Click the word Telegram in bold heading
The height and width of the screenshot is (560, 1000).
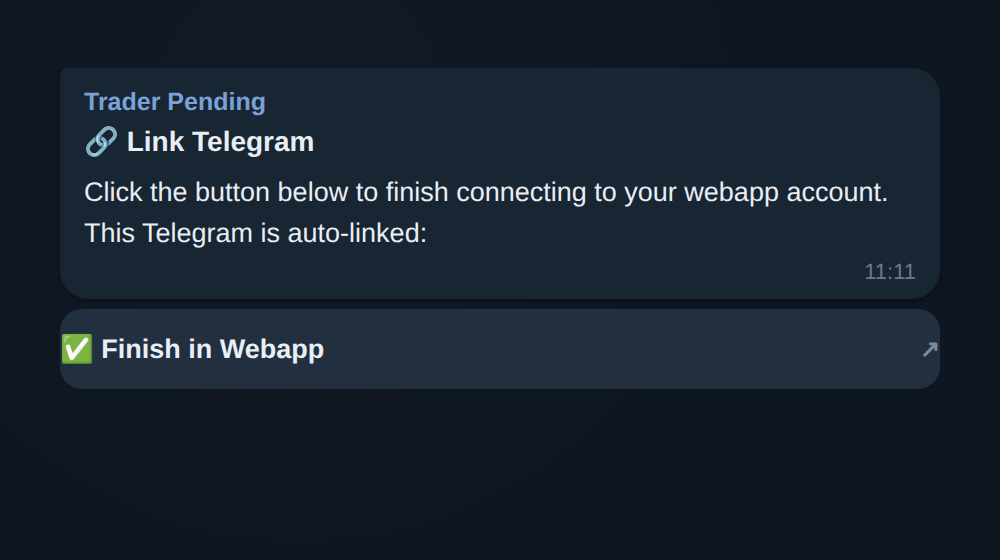click(x=253, y=142)
